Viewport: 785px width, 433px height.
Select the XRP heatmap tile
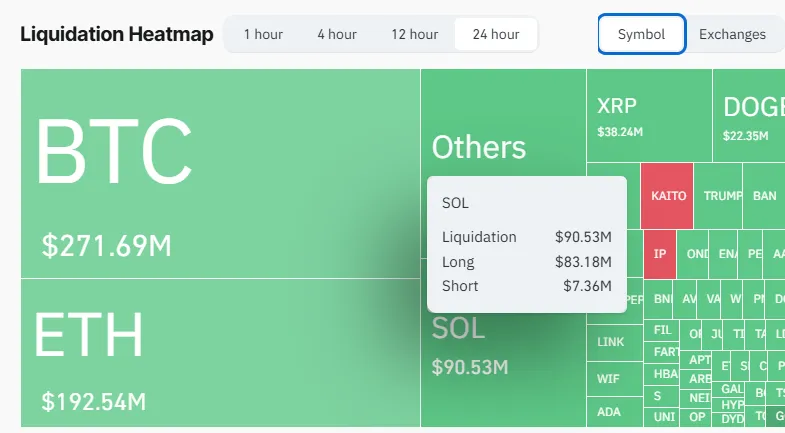(x=648, y=116)
